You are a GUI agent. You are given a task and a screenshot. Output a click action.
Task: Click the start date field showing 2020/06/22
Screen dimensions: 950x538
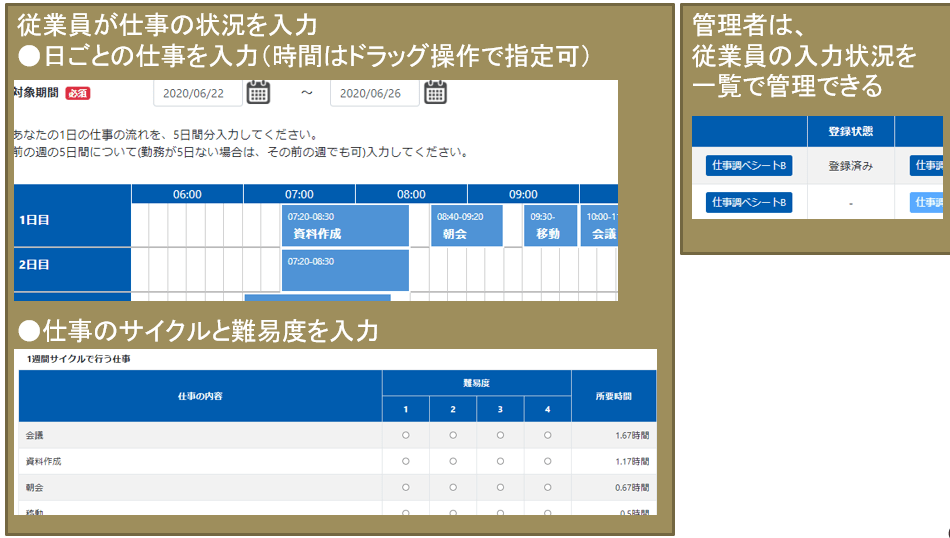(198, 93)
